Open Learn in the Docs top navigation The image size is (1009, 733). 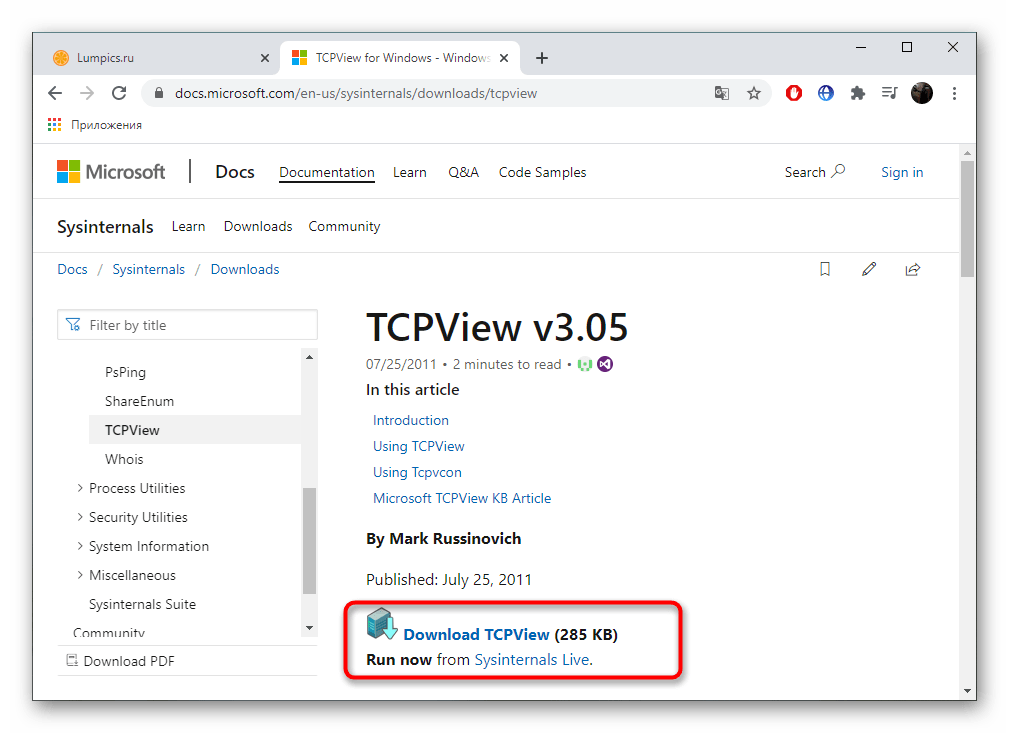pyautogui.click(x=410, y=172)
